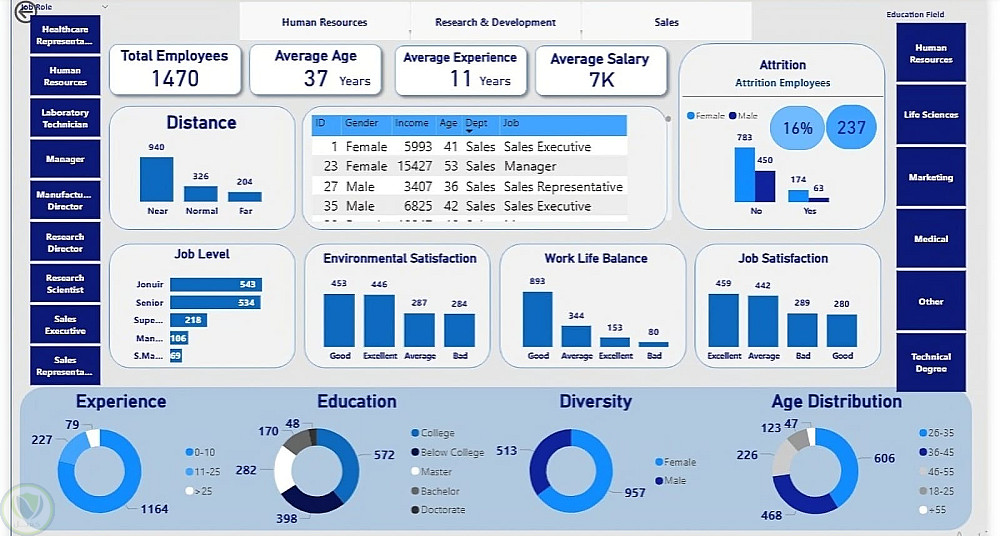Expand the Job Role slicer chevron

coord(105,7)
